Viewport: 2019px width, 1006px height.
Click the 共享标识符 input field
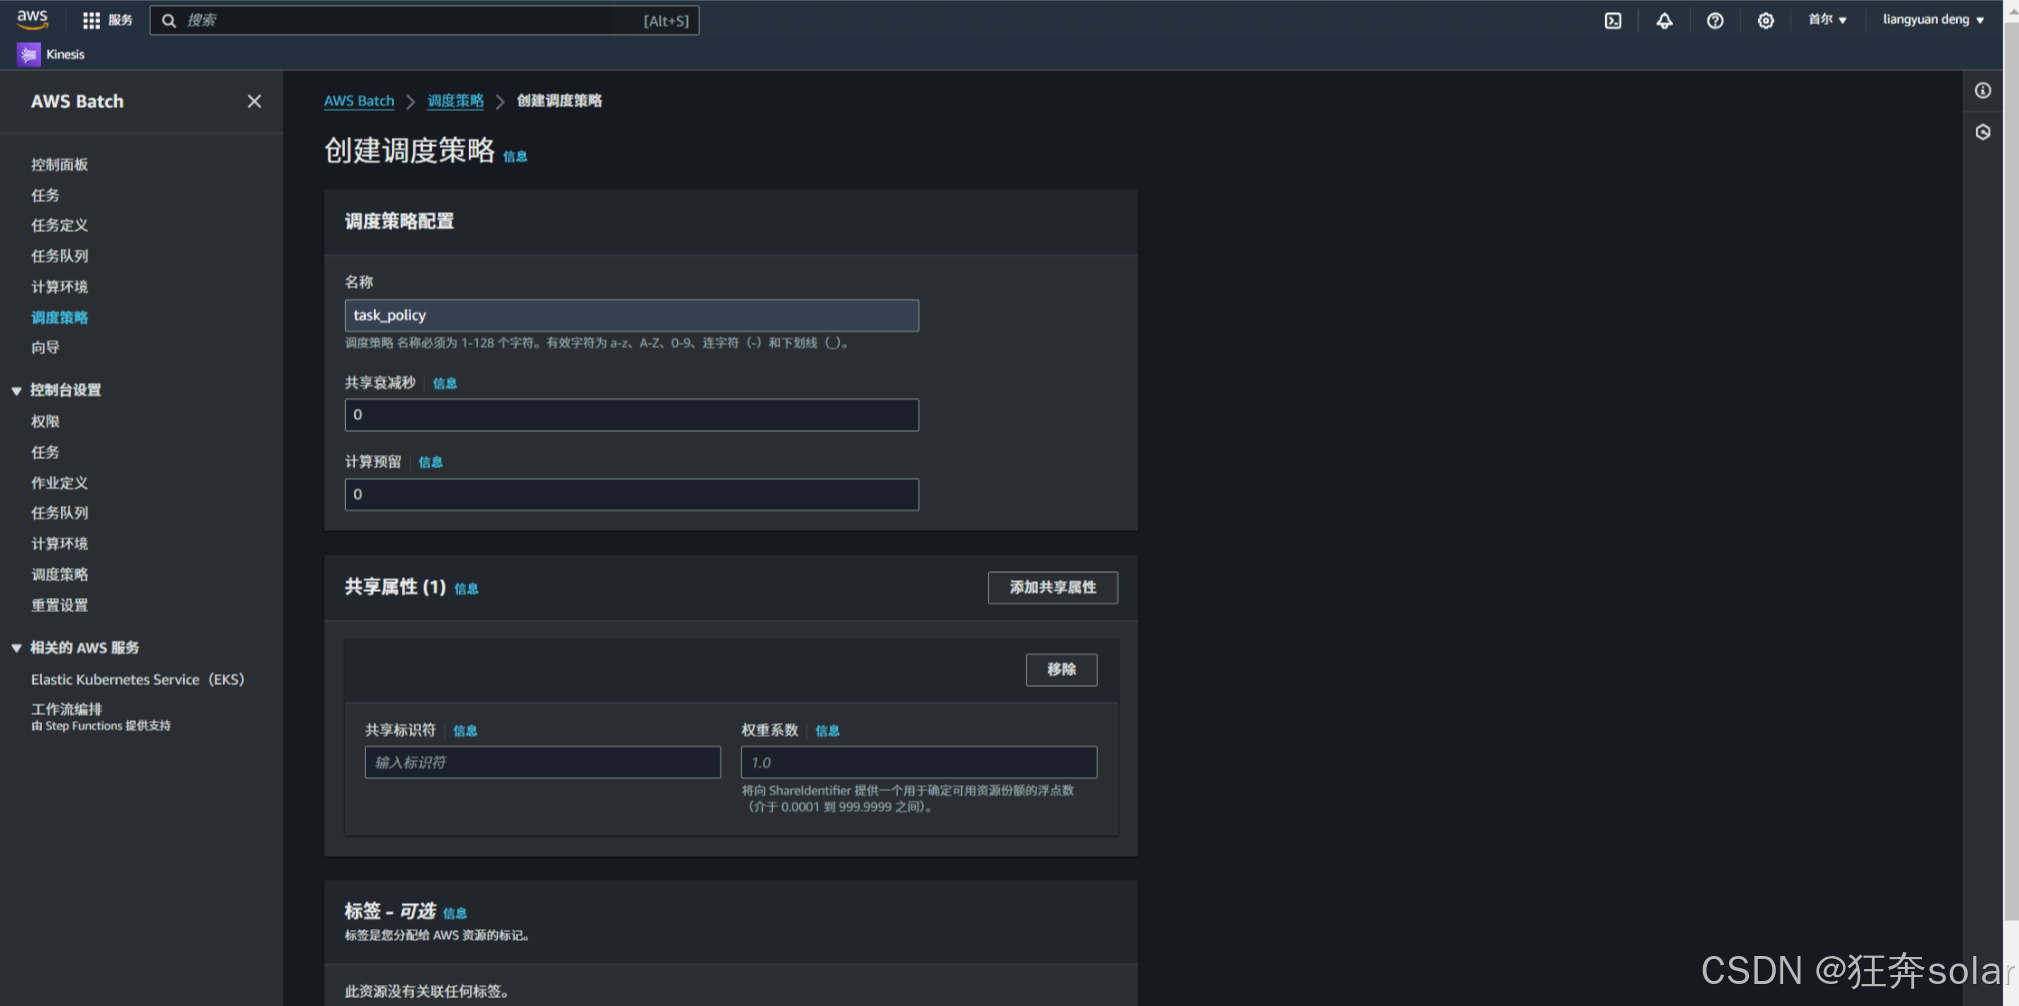tap(543, 762)
